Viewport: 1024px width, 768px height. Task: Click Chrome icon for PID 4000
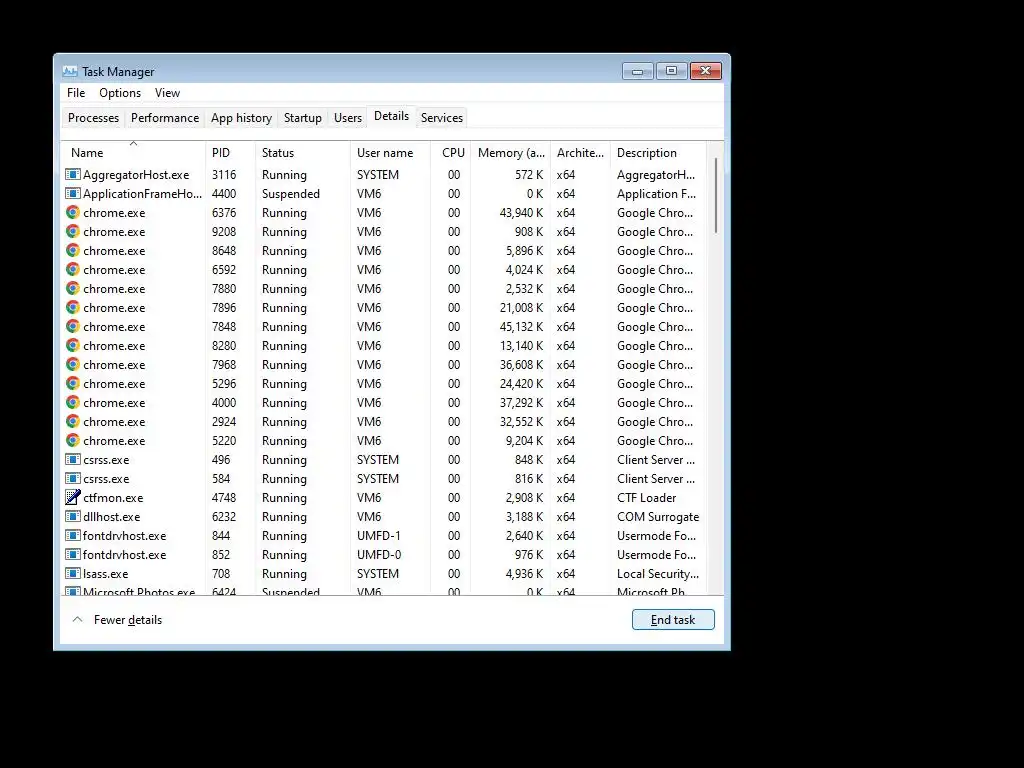pos(72,402)
